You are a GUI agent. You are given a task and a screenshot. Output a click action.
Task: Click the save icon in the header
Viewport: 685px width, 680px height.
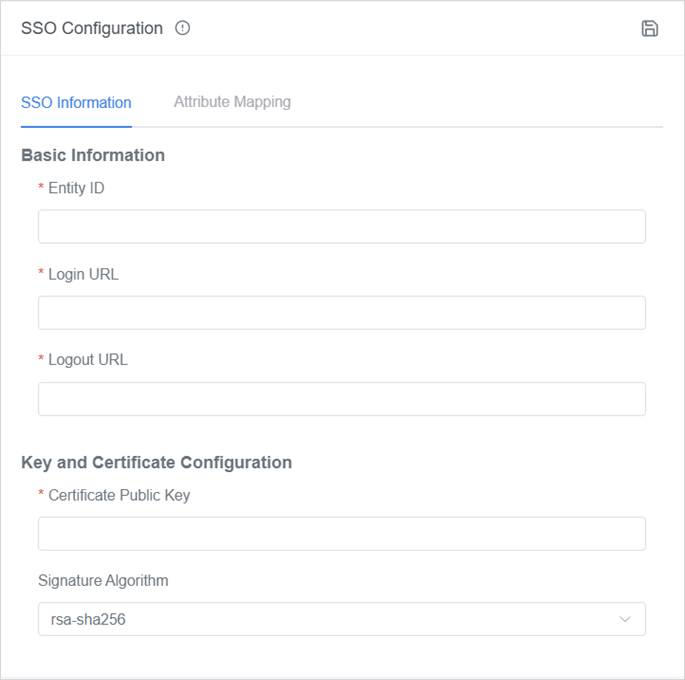click(x=649, y=28)
